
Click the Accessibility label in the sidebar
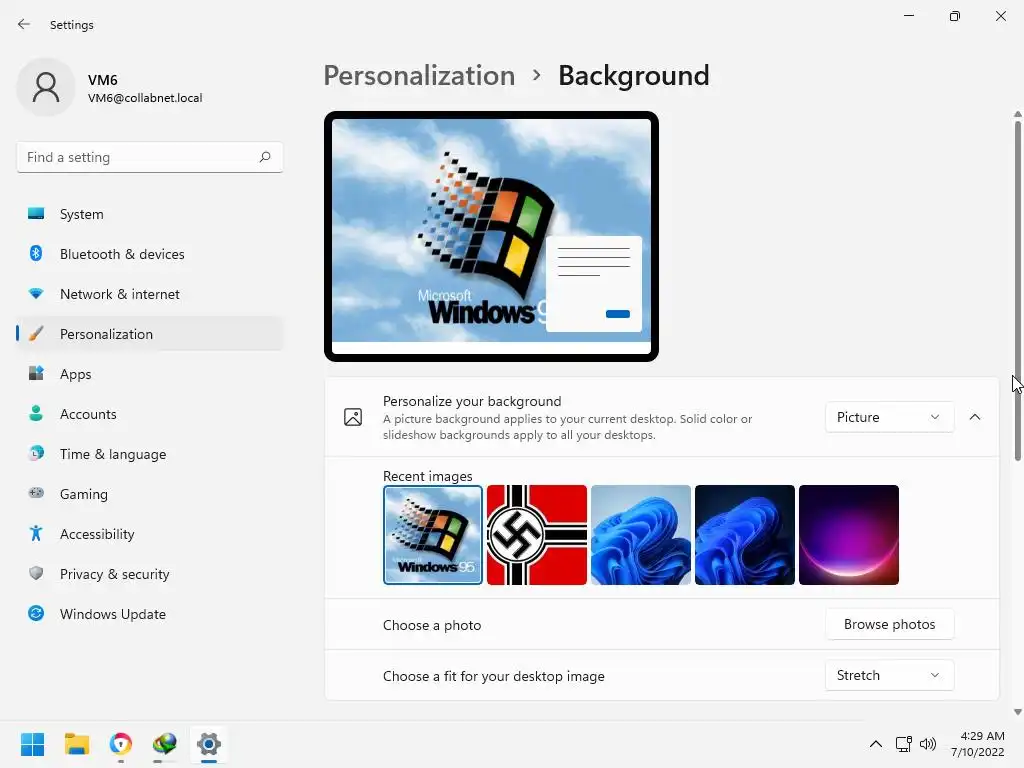tap(97, 534)
